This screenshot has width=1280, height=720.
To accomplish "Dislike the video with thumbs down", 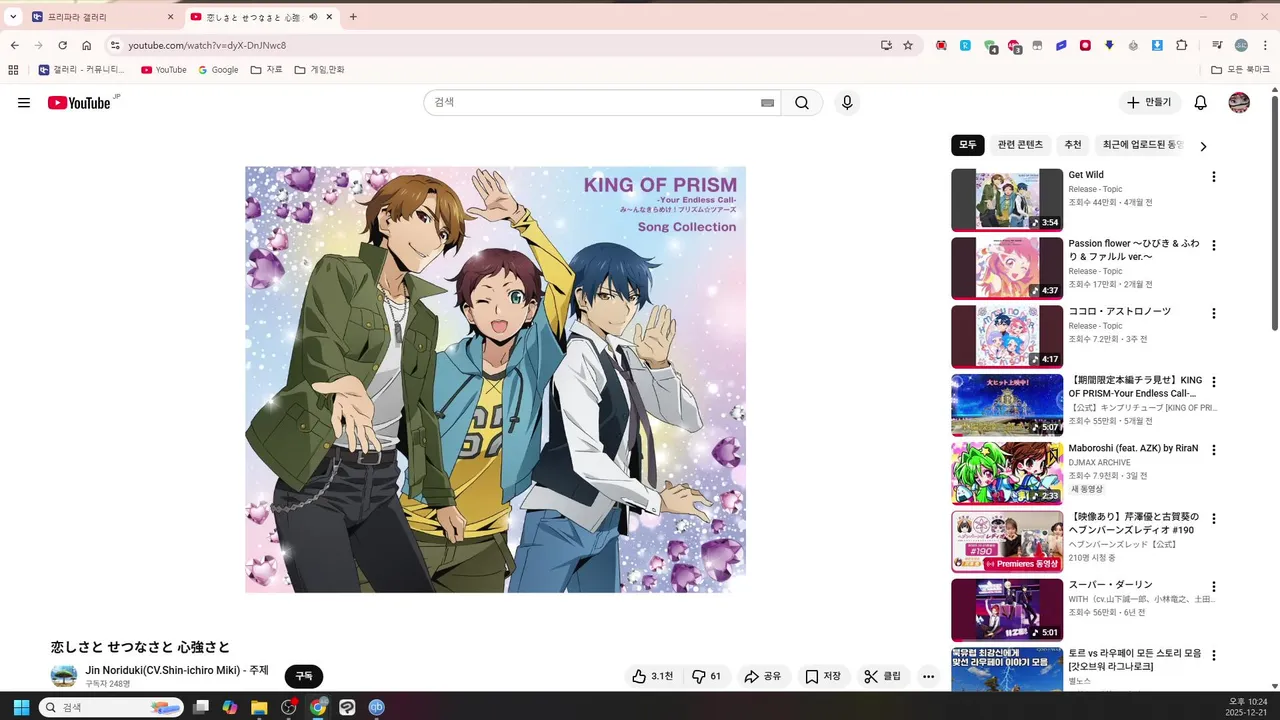I will coord(707,676).
